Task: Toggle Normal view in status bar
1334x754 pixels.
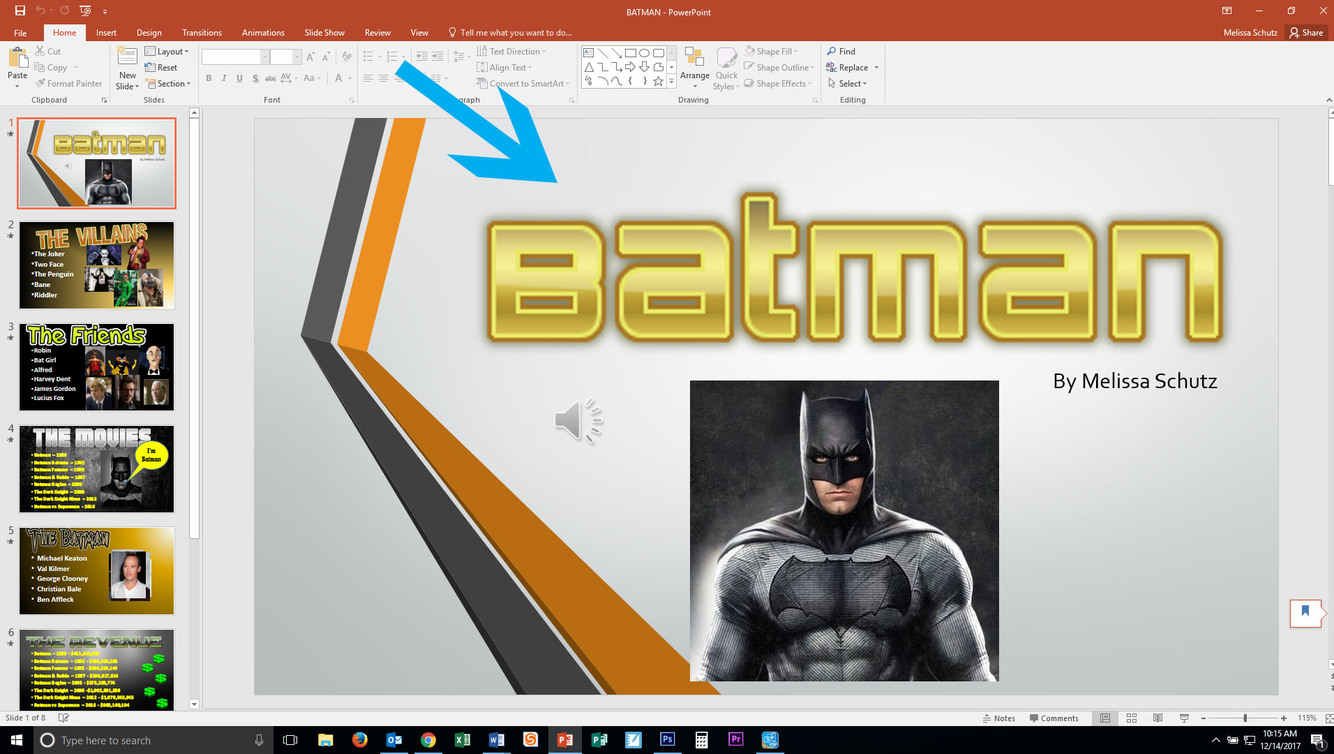Action: pos(1105,718)
